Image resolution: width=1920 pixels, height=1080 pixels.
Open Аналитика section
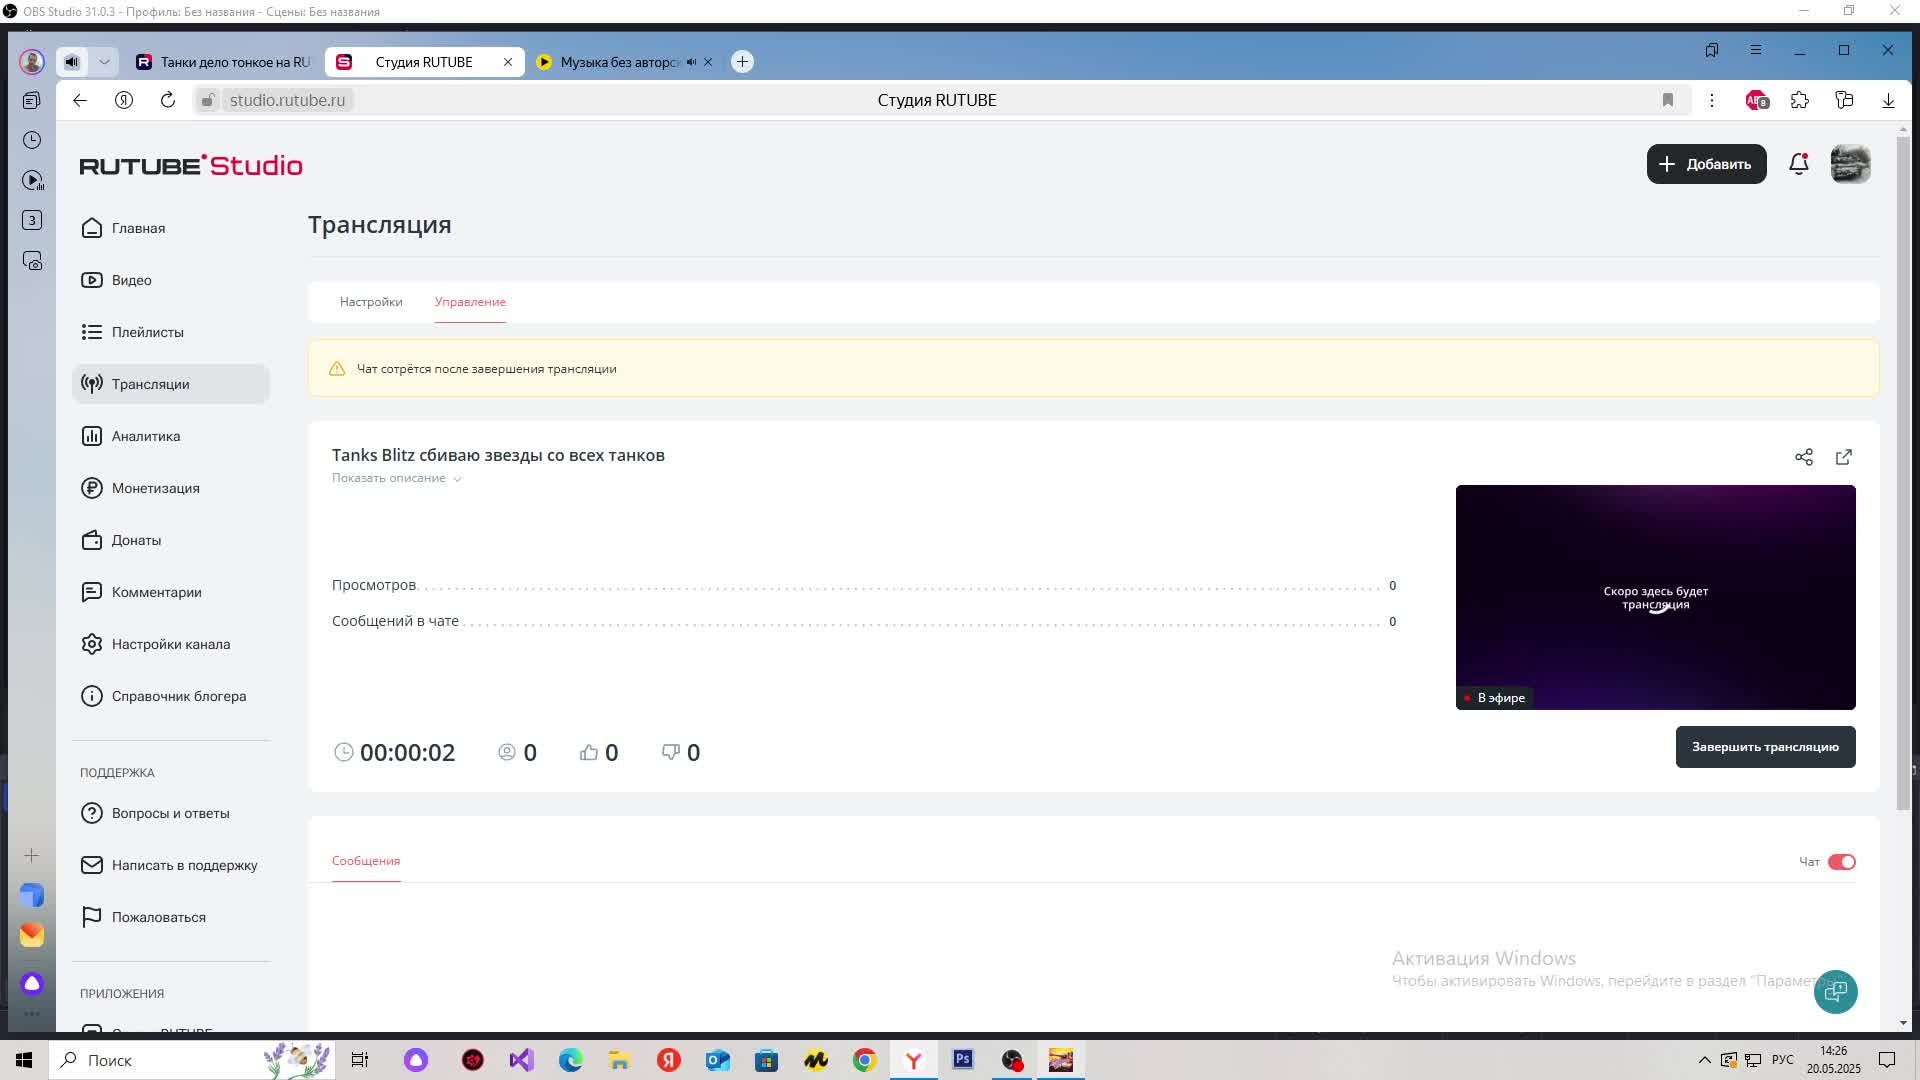(x=170, y=436)
